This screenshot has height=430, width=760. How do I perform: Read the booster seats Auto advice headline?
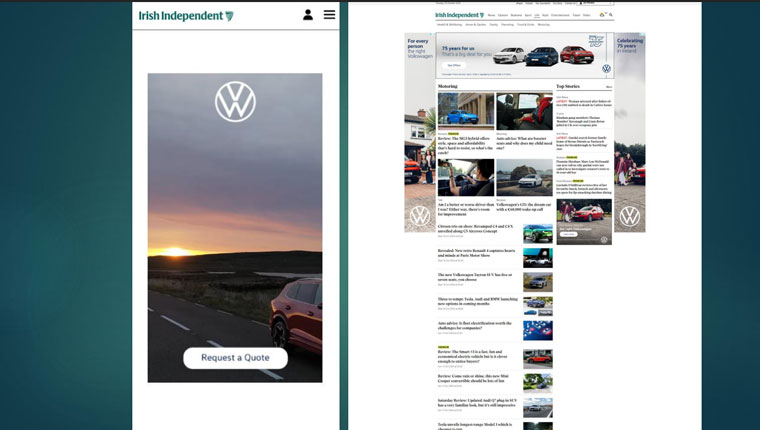[x=524, y=143]
